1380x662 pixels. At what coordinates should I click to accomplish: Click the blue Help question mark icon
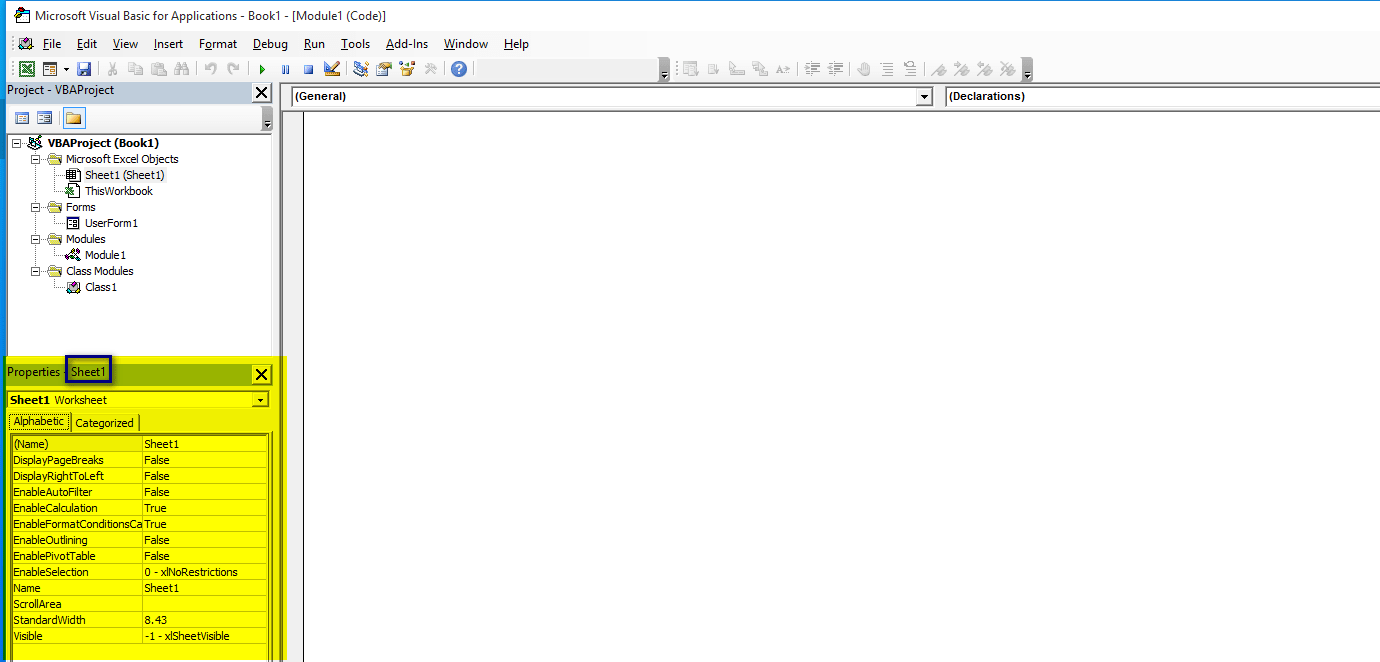459,69
